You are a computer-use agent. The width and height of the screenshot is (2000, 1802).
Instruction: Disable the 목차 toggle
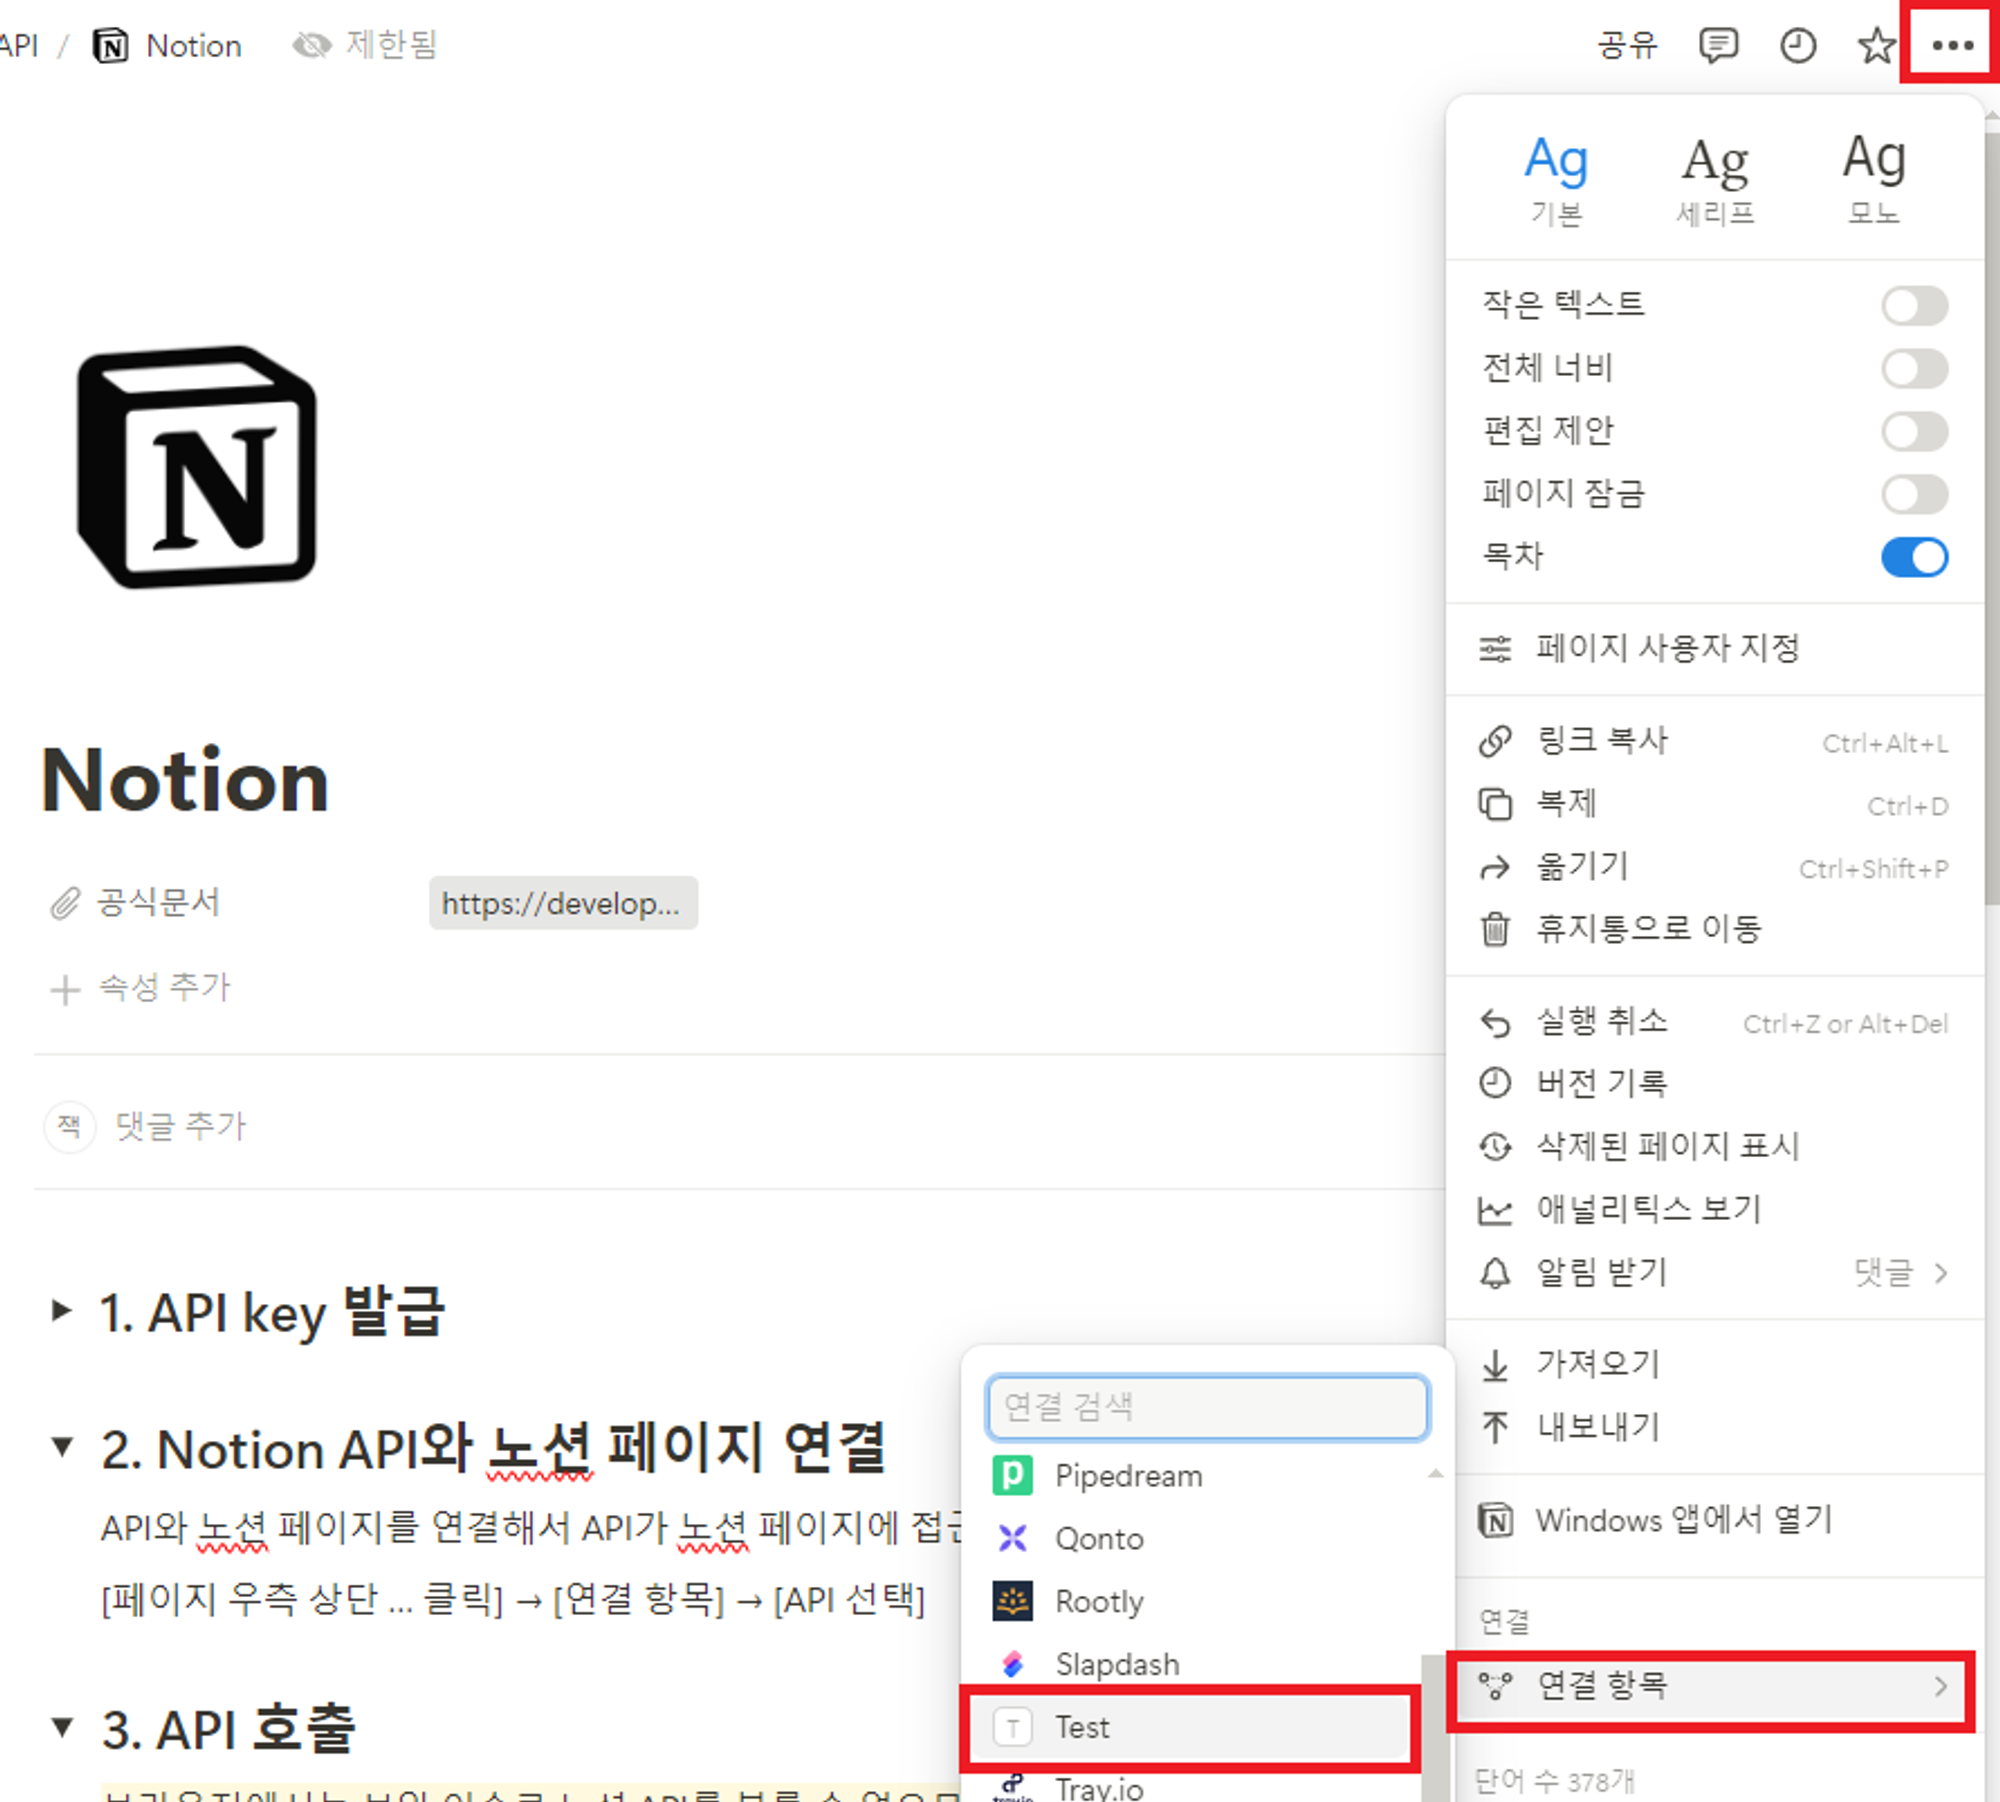1913,558
